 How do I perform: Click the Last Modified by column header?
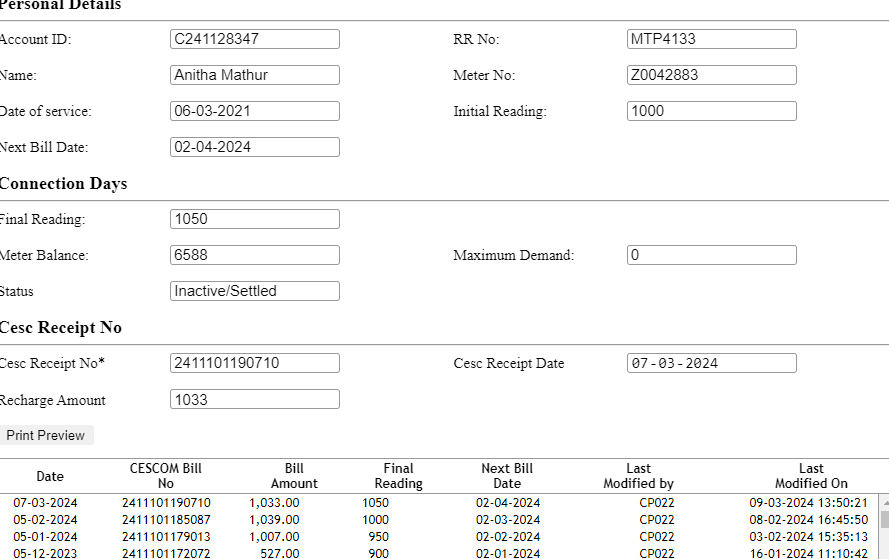pyautogui.click(x=638, y=476)
